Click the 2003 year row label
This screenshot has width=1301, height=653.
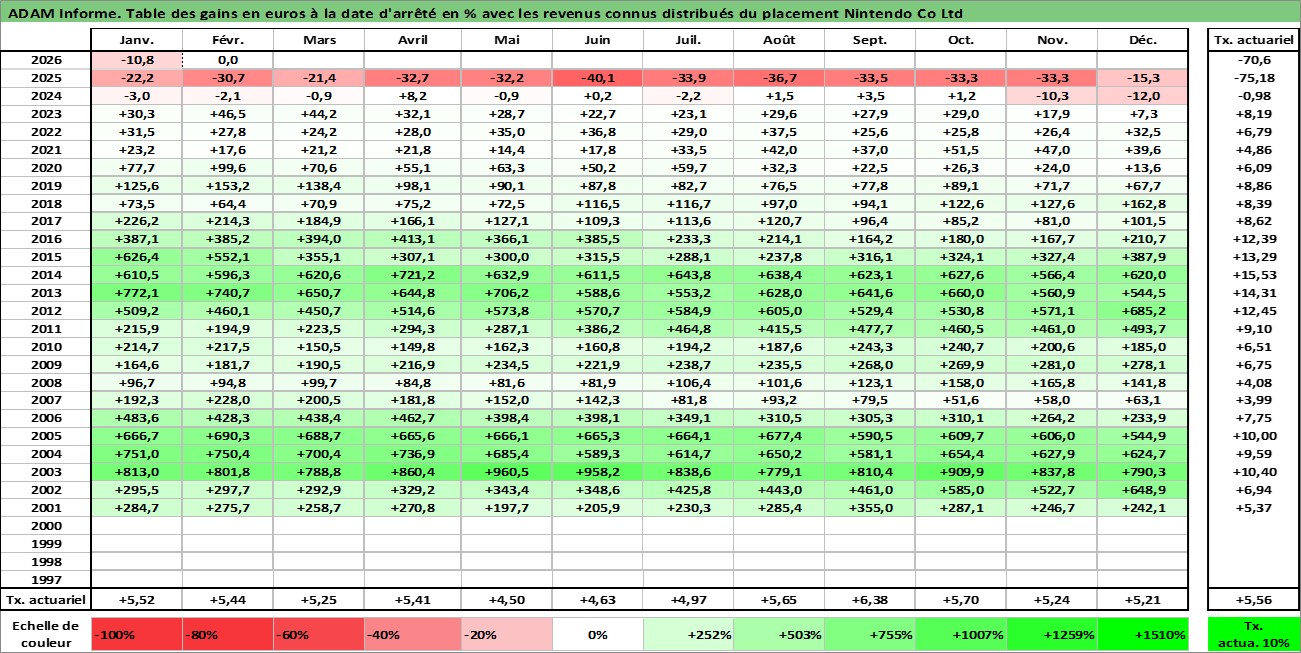(x=46, y=472)
